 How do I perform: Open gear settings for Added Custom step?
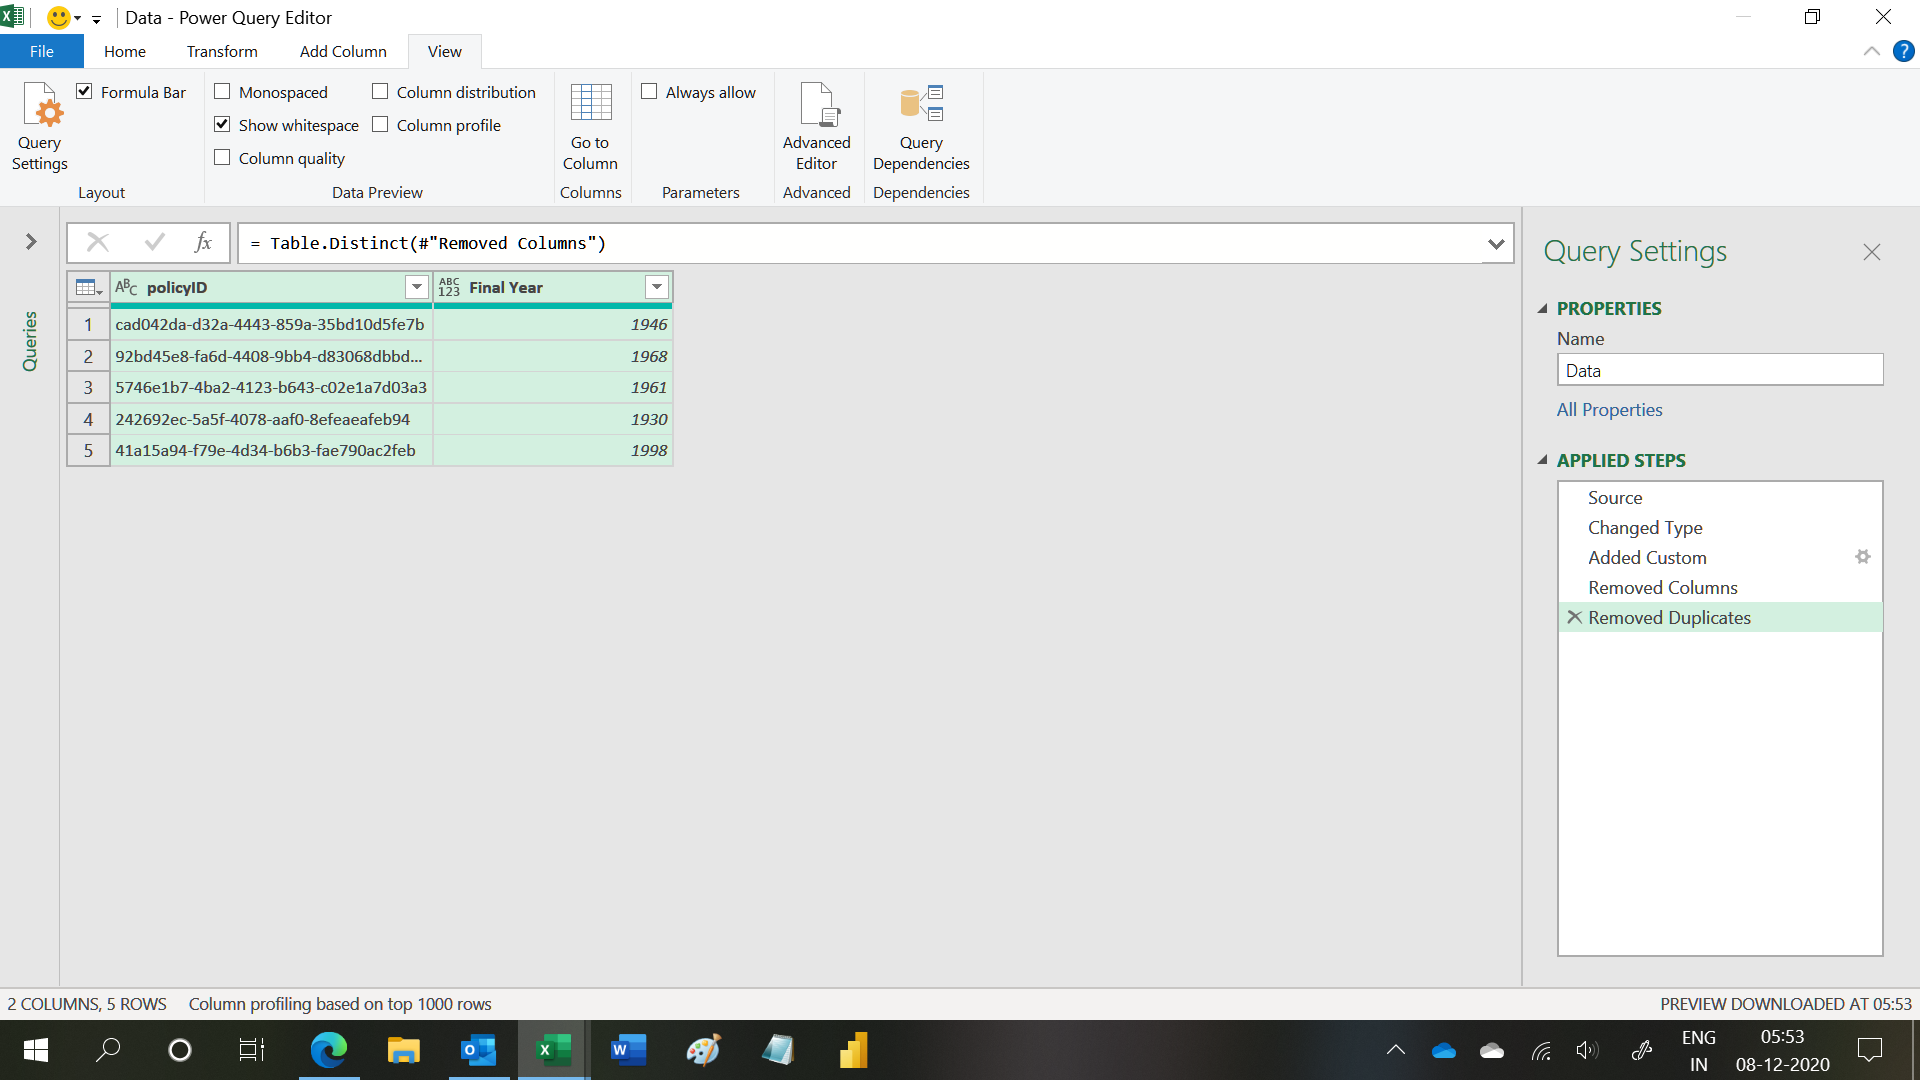pos(1862,557)
